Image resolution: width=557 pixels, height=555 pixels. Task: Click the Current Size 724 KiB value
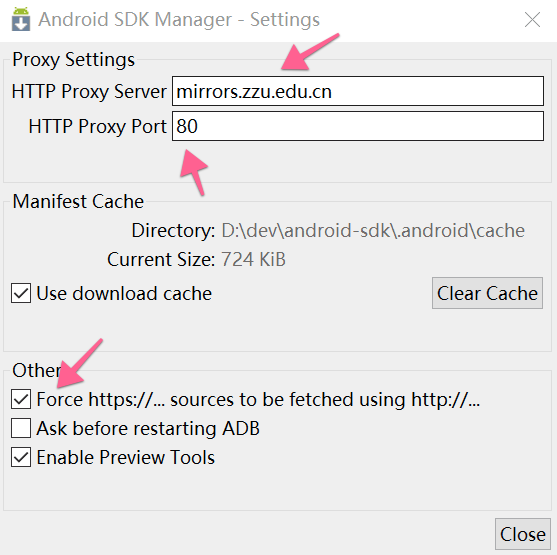click(x=253, y=259)
